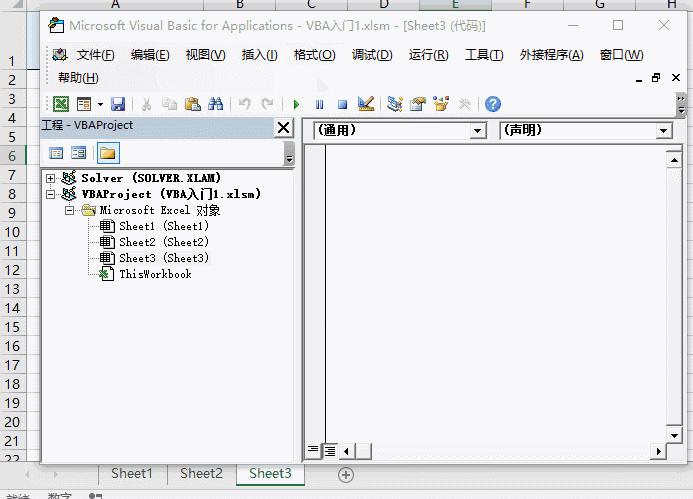Switch to Procedure View button in code window
This screenshot has width=693, height=499.
coord(313,451)
